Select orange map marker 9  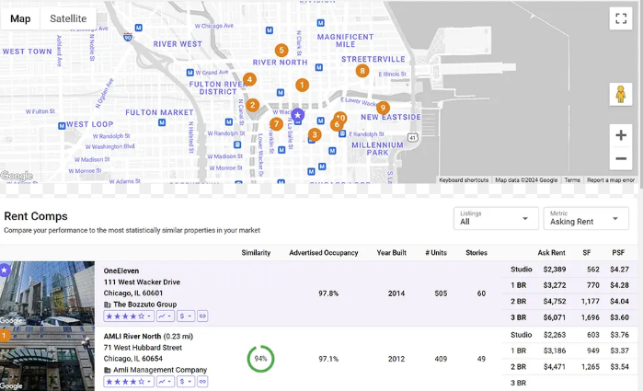coord(383,108)
